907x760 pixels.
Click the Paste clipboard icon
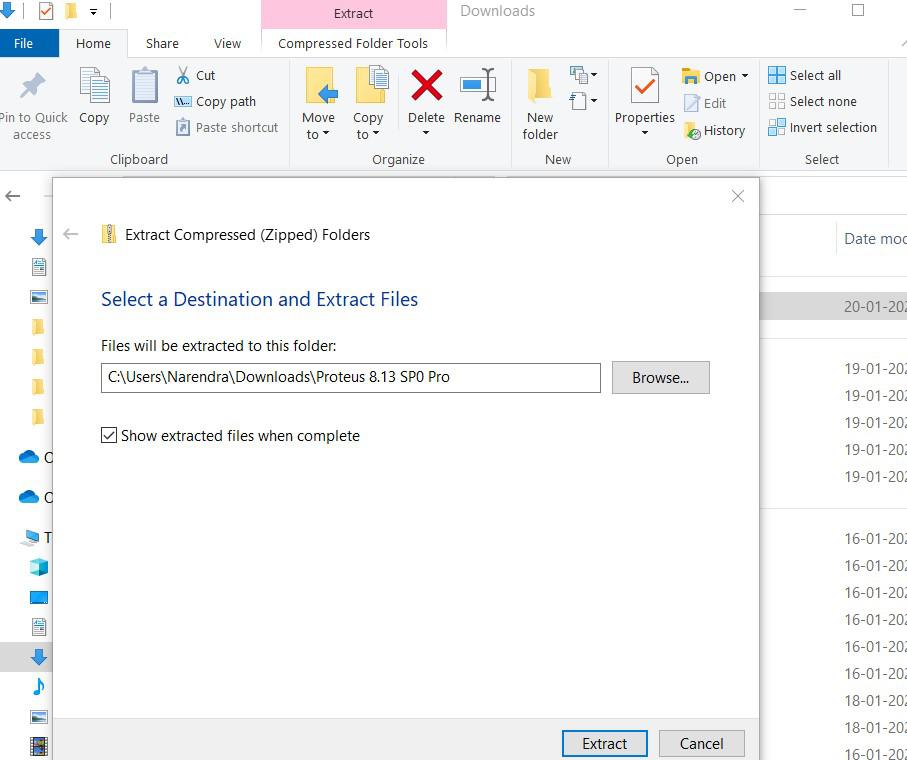pyautogui.click(x=144, y=87)
